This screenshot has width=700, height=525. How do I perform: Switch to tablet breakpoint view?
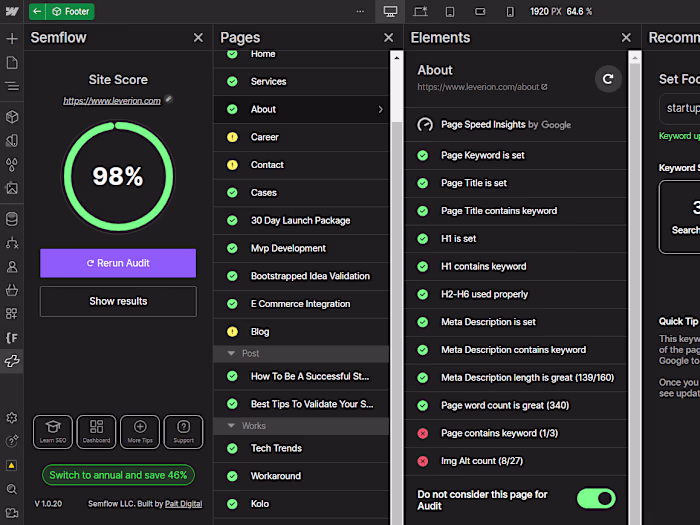tap(450, 12)
